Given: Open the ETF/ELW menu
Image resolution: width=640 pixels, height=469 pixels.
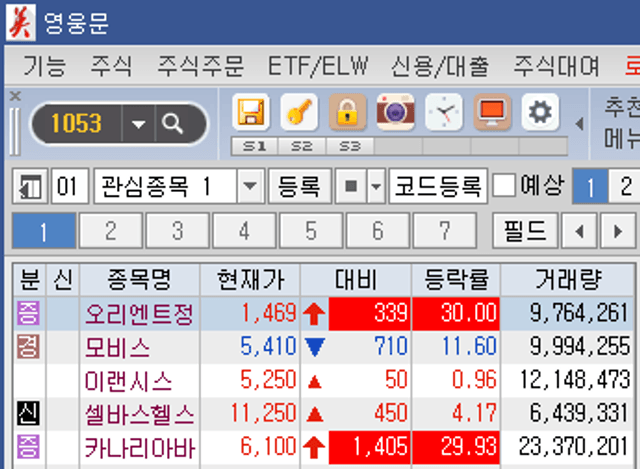Looking at the screenshot, I should [318, 66].
